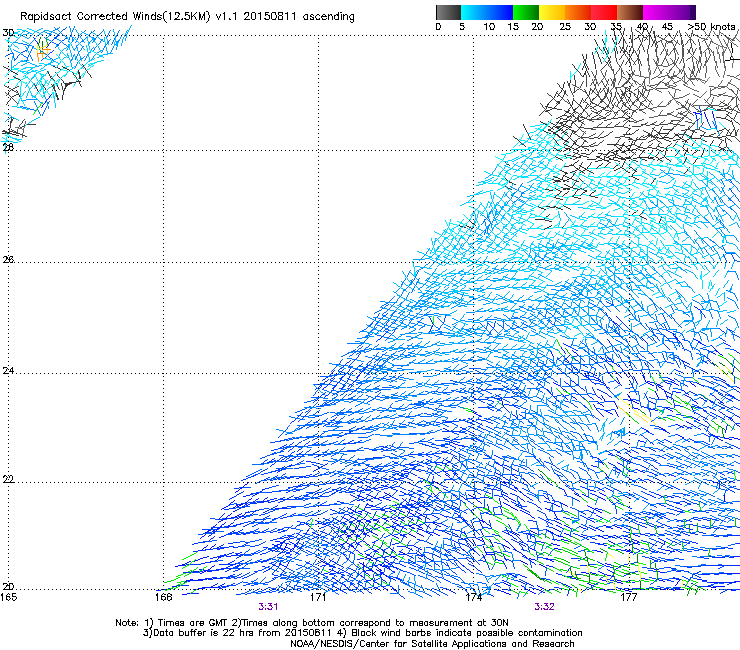Screen dimensions: 740x650
Task: Click the latitude label '30'
Action: click(8, 33)
